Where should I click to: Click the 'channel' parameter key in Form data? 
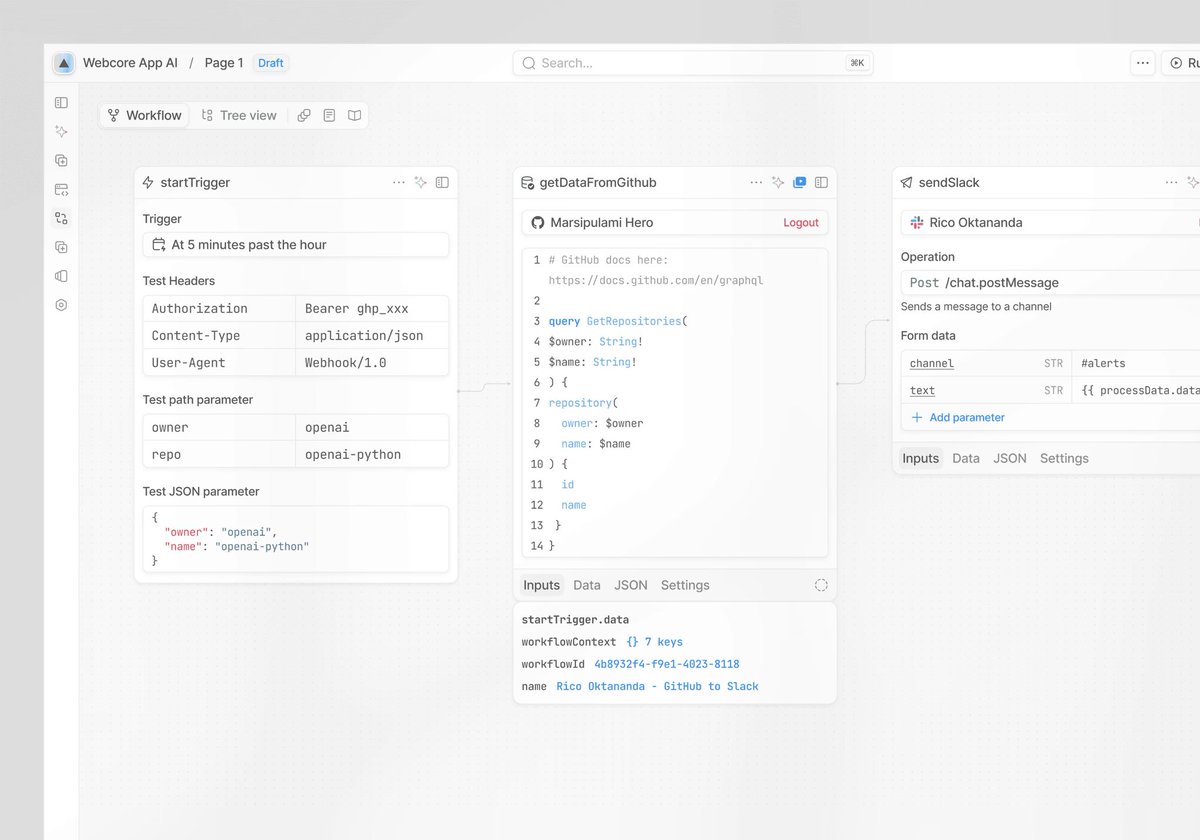932,364
